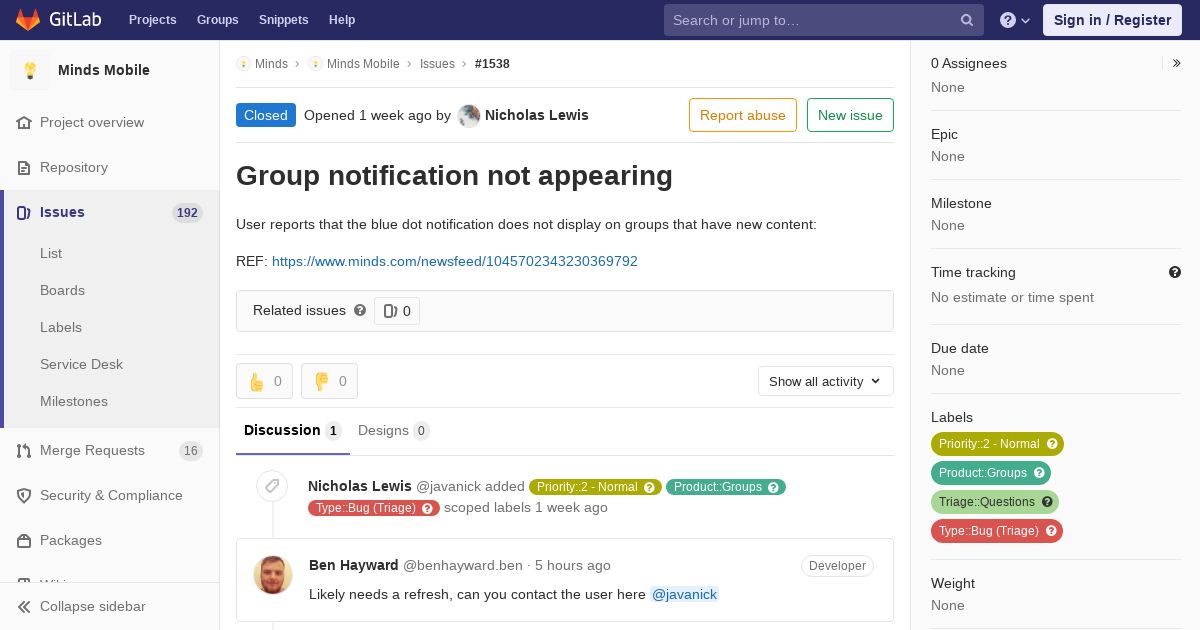Screen dimensions: 1200x630
Task: Click the Report abuse button
Action: click(x=743, y=115)
